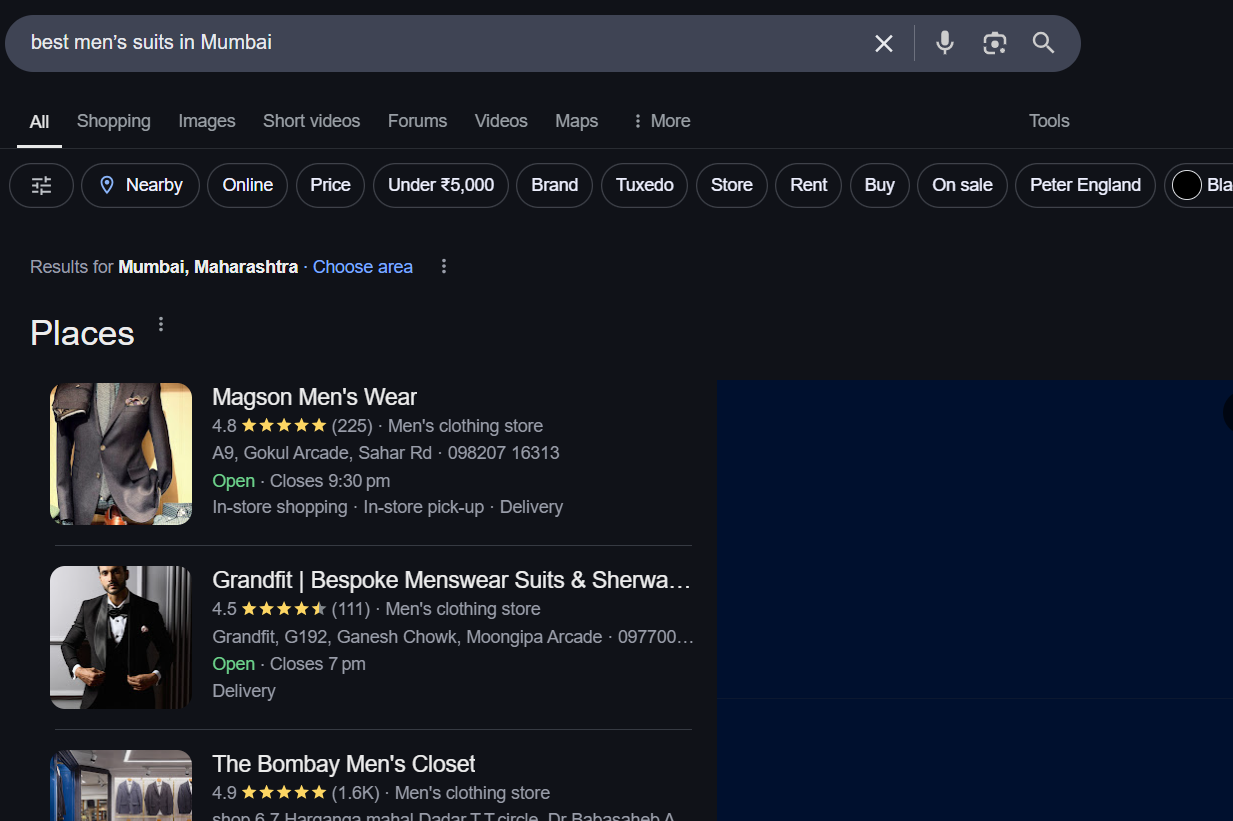Screen dimensions: 1233x821
Task: Enable the On sale filter
Action: 962,185
